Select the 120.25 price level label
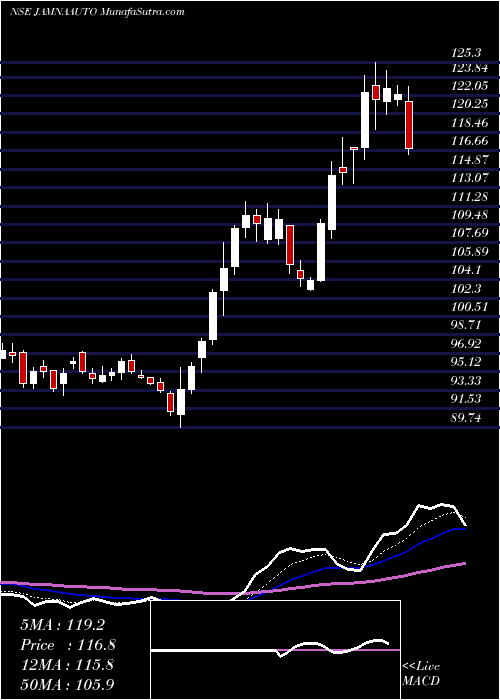The width and height of the screenshot is (500, 700). tap(470, 104)
